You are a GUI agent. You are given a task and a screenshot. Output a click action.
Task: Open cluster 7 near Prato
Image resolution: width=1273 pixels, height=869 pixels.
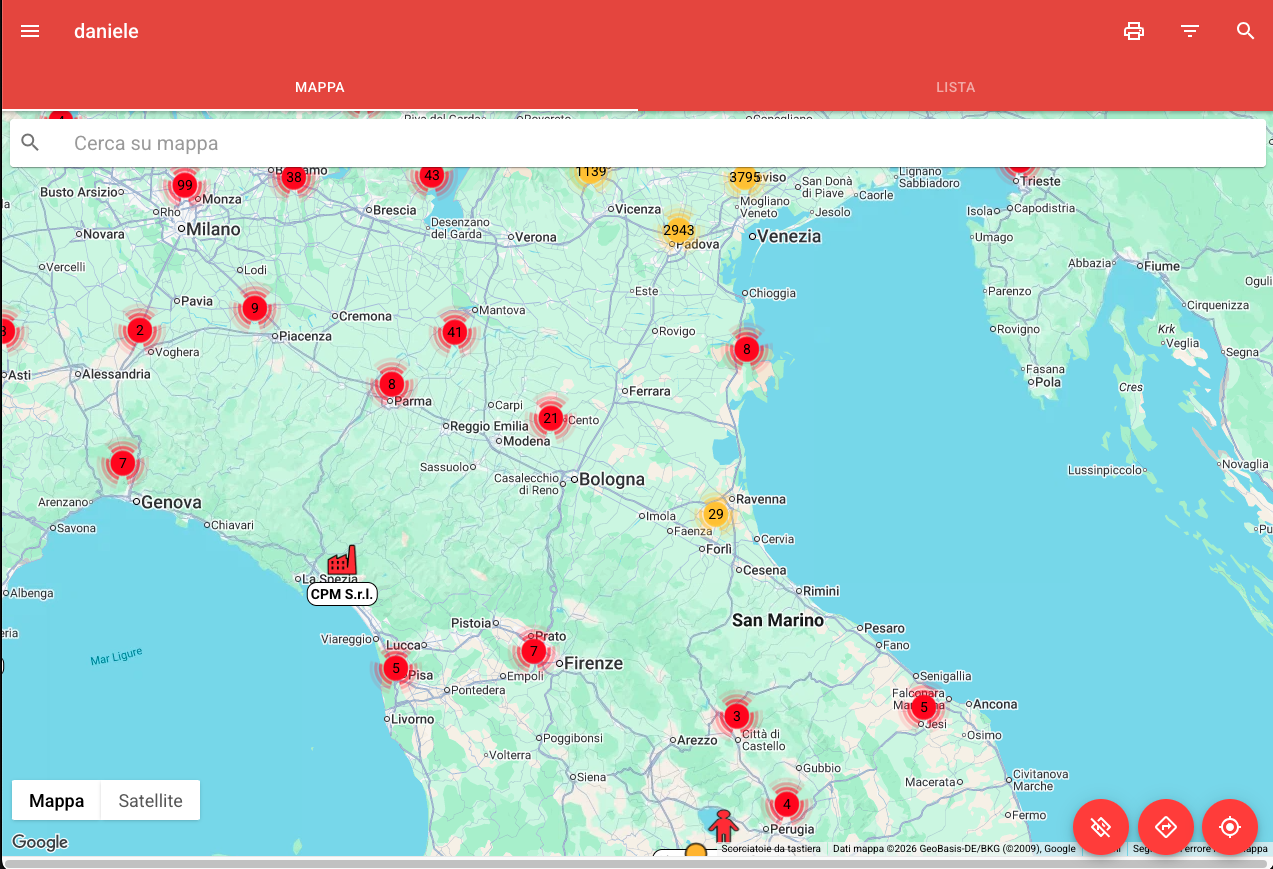click(x=534, y=652)
